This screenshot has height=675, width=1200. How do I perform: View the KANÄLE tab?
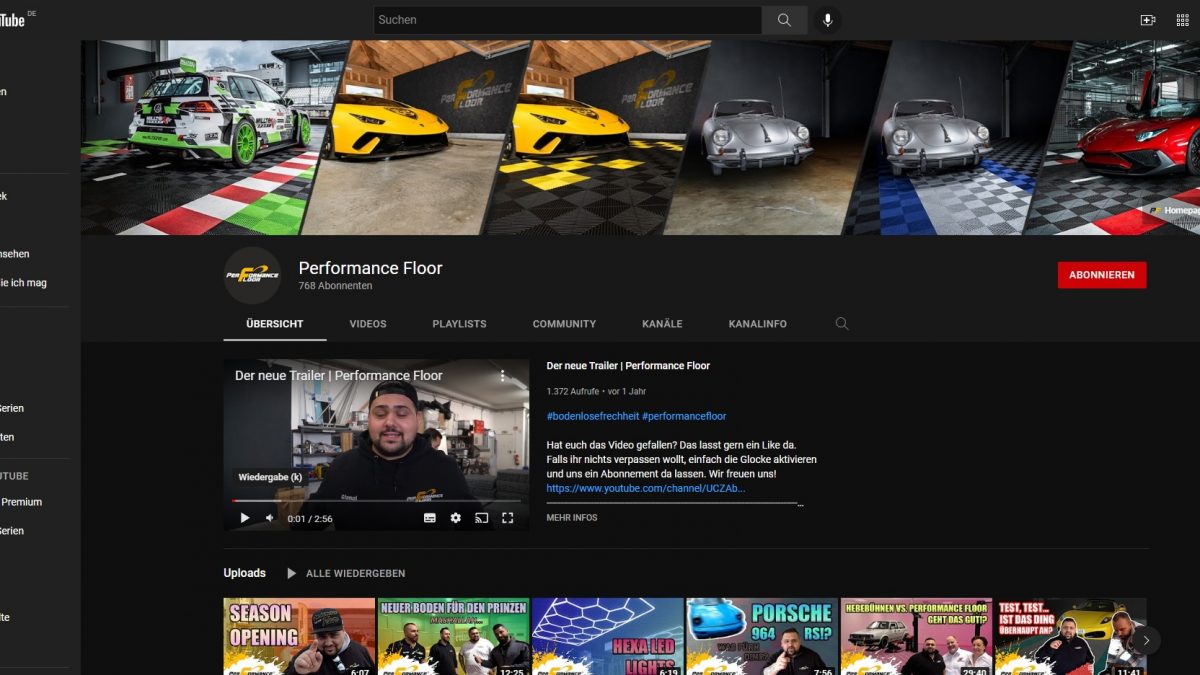pyautogui.click(x=662, y=324)
